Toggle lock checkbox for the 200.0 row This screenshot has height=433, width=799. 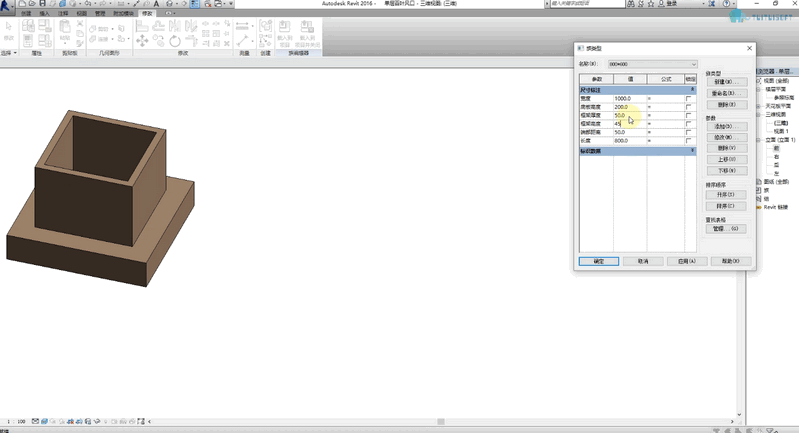(x=688, y=107)
